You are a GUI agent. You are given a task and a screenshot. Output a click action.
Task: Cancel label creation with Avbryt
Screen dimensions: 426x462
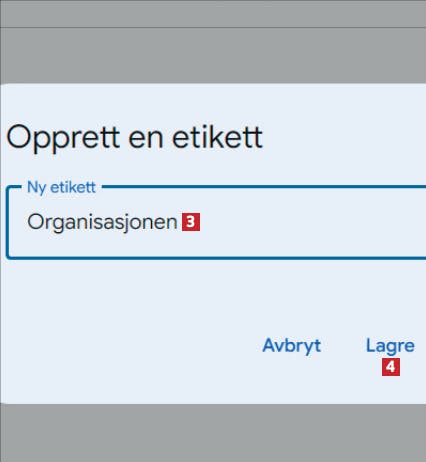292,346
